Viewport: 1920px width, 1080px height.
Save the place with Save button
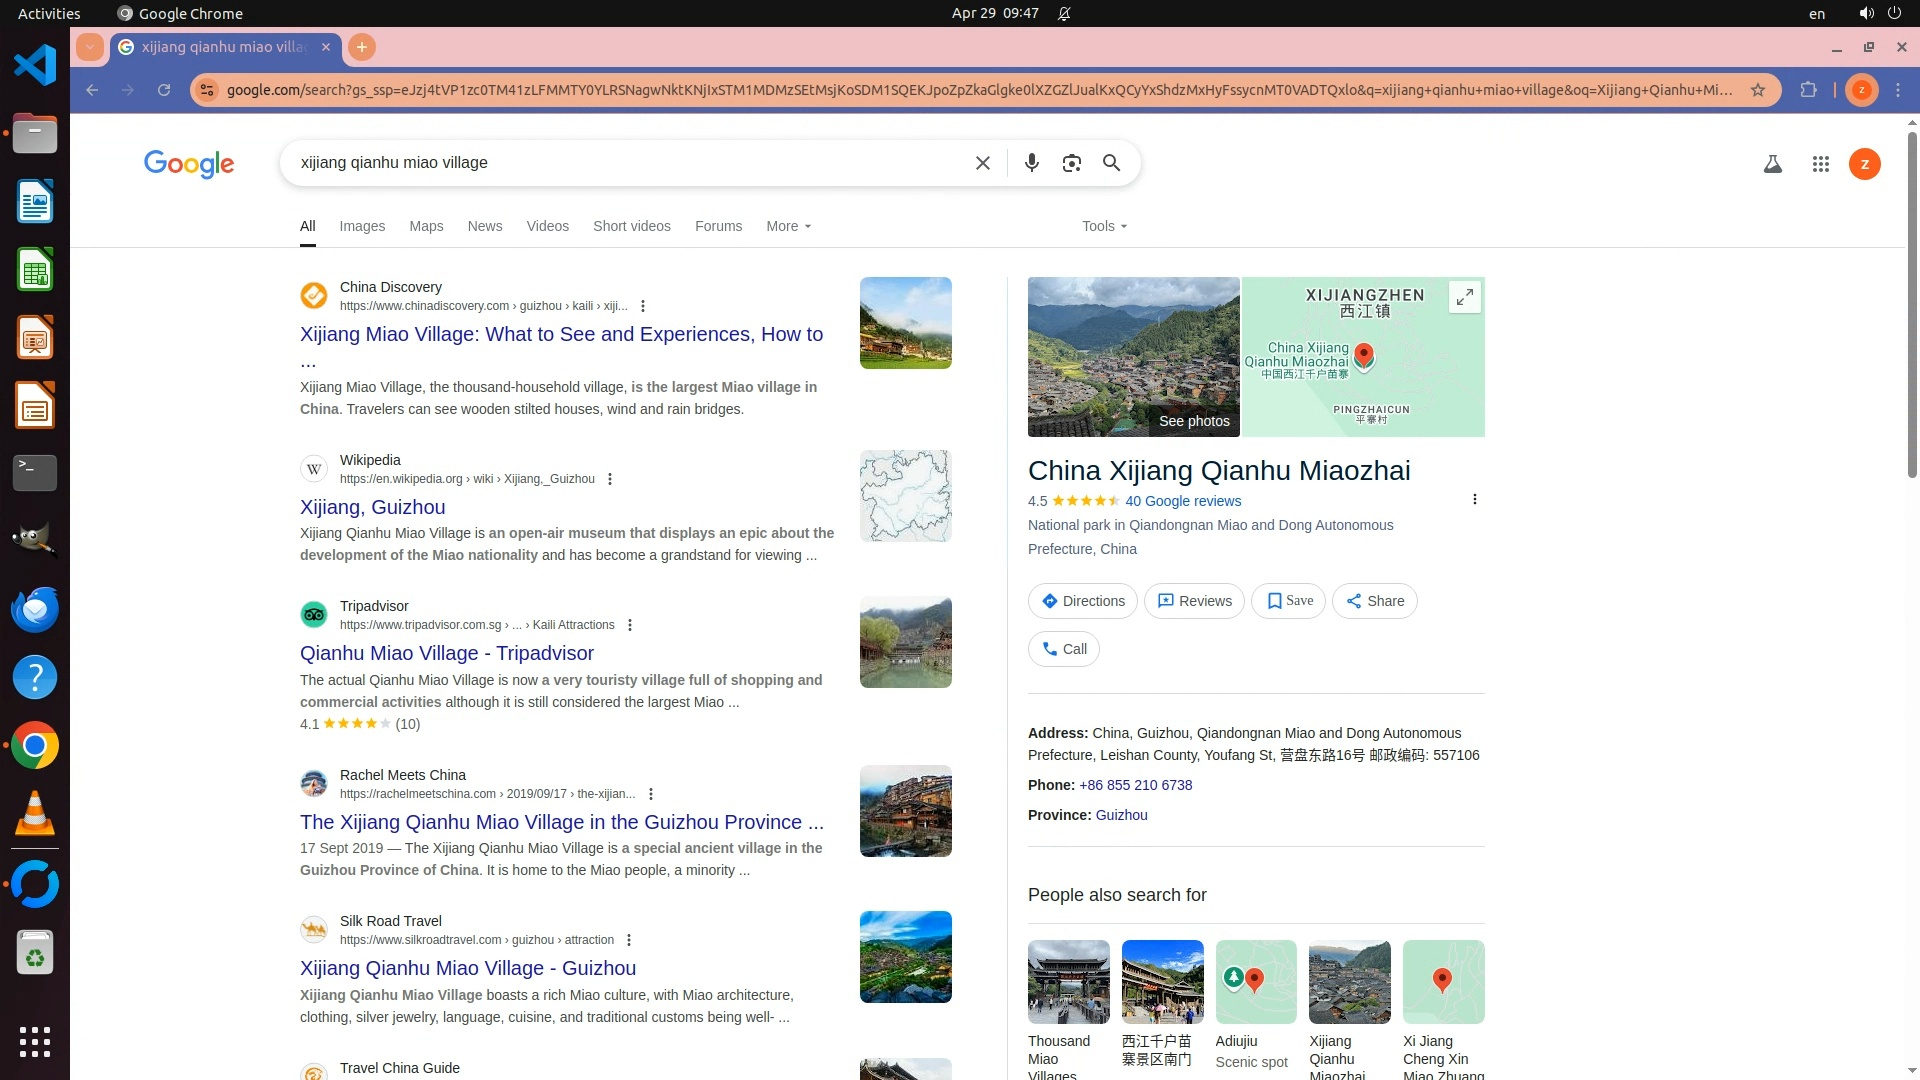click(x=1288, y=601)
